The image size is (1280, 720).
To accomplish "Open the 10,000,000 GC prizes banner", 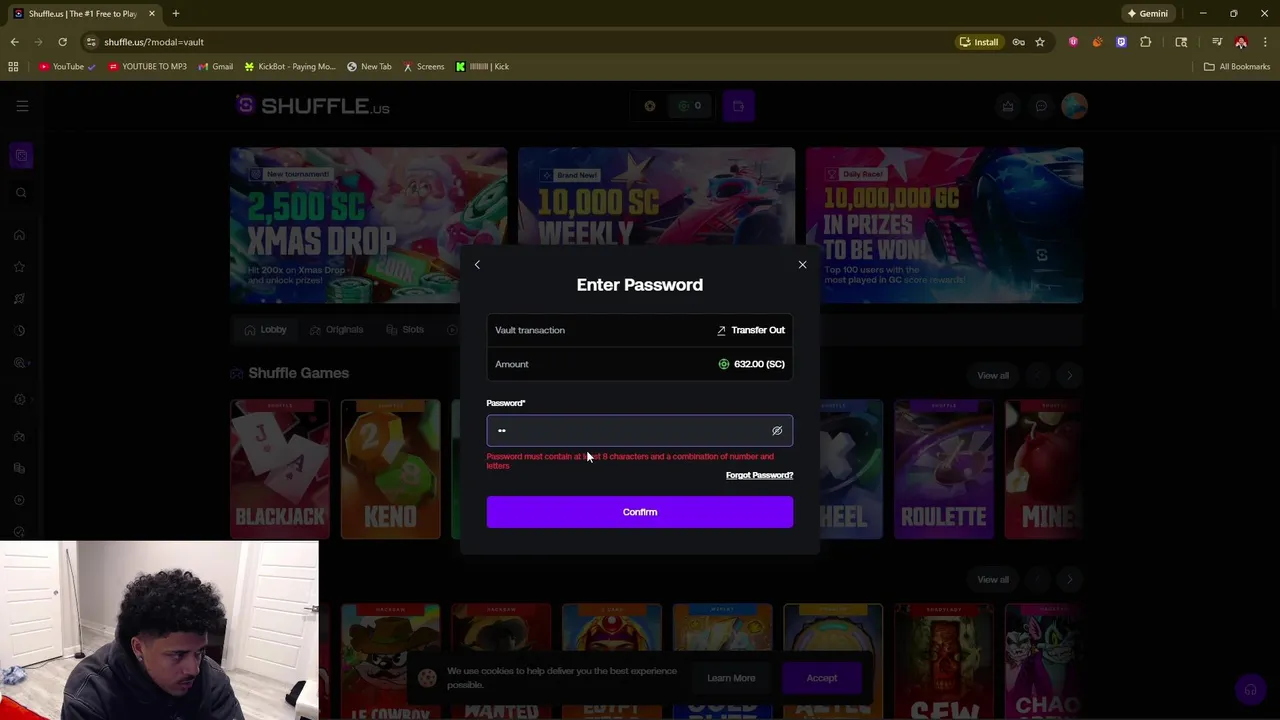I will (x=944, y=225).
